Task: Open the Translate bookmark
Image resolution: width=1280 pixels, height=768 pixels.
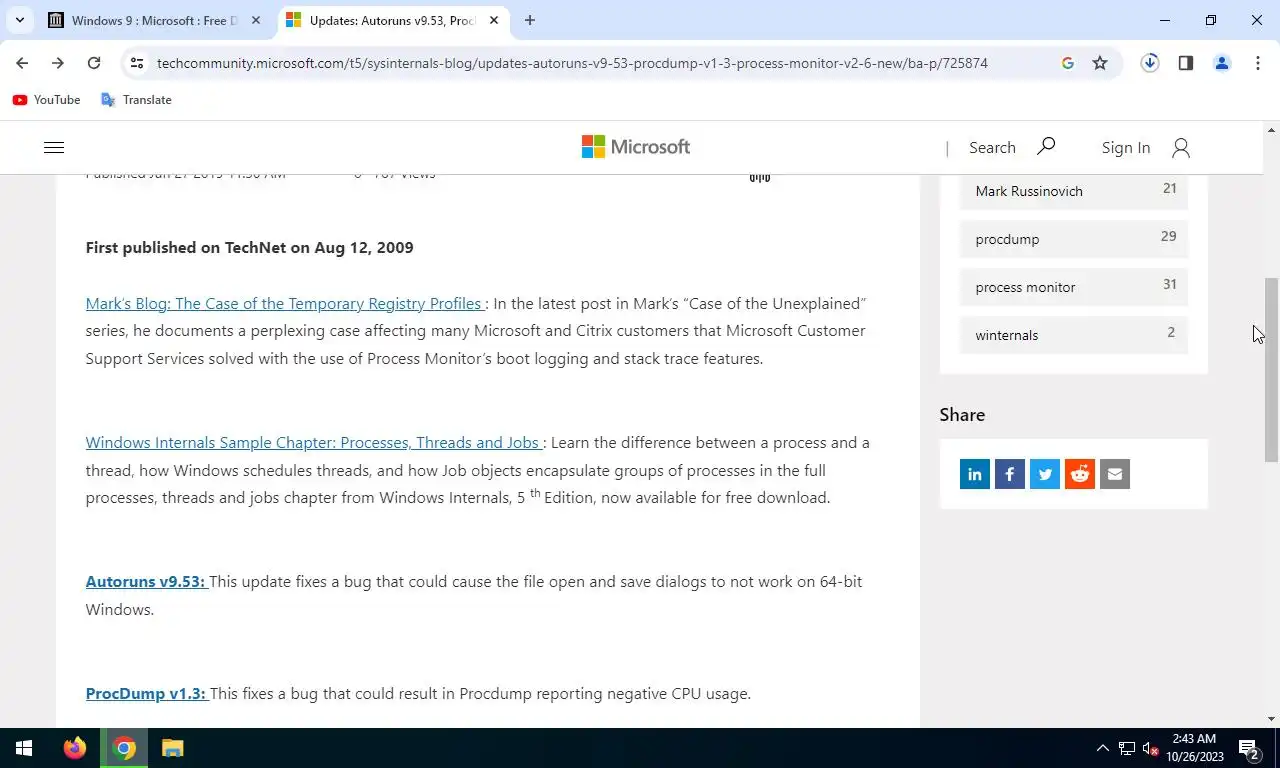Action: tap(136, 100)
